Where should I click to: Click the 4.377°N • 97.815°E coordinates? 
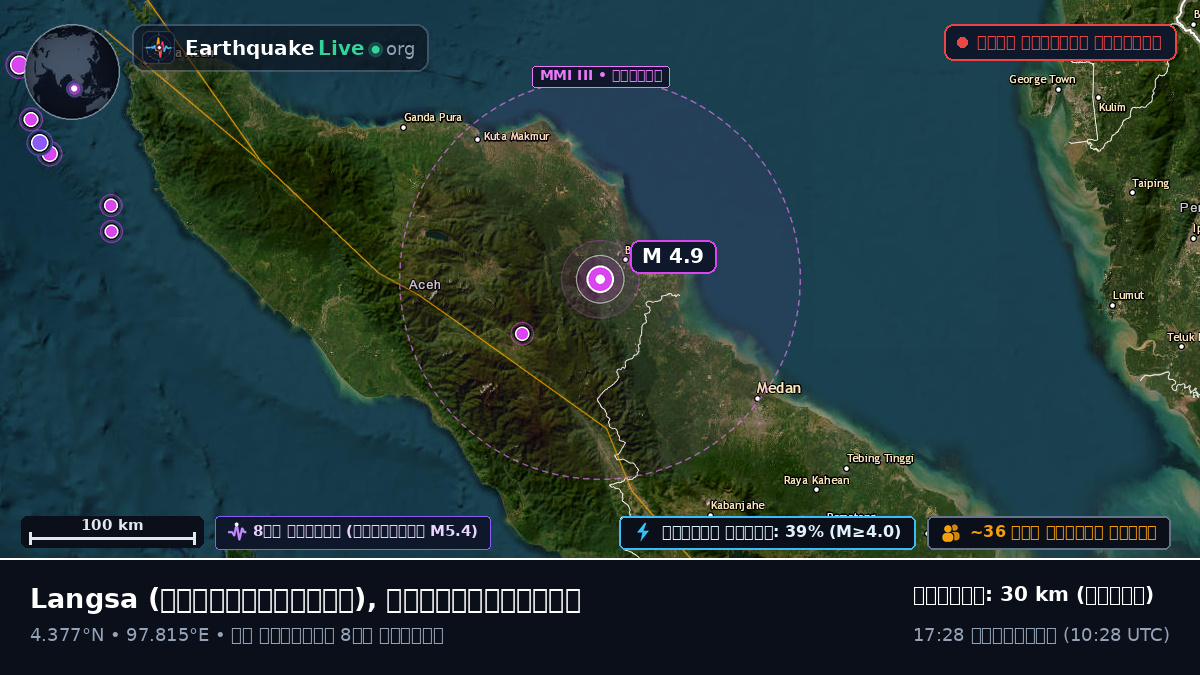click(x=120, y=635)
